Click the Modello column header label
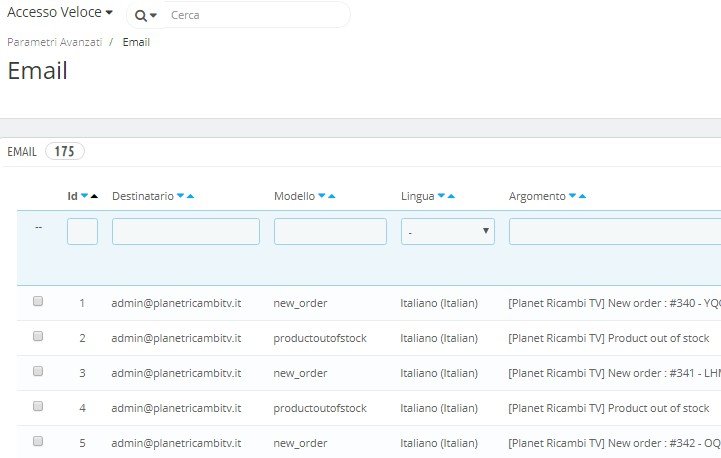The width and height of the screenshot is (721, 458). click(x=295, y=196)
